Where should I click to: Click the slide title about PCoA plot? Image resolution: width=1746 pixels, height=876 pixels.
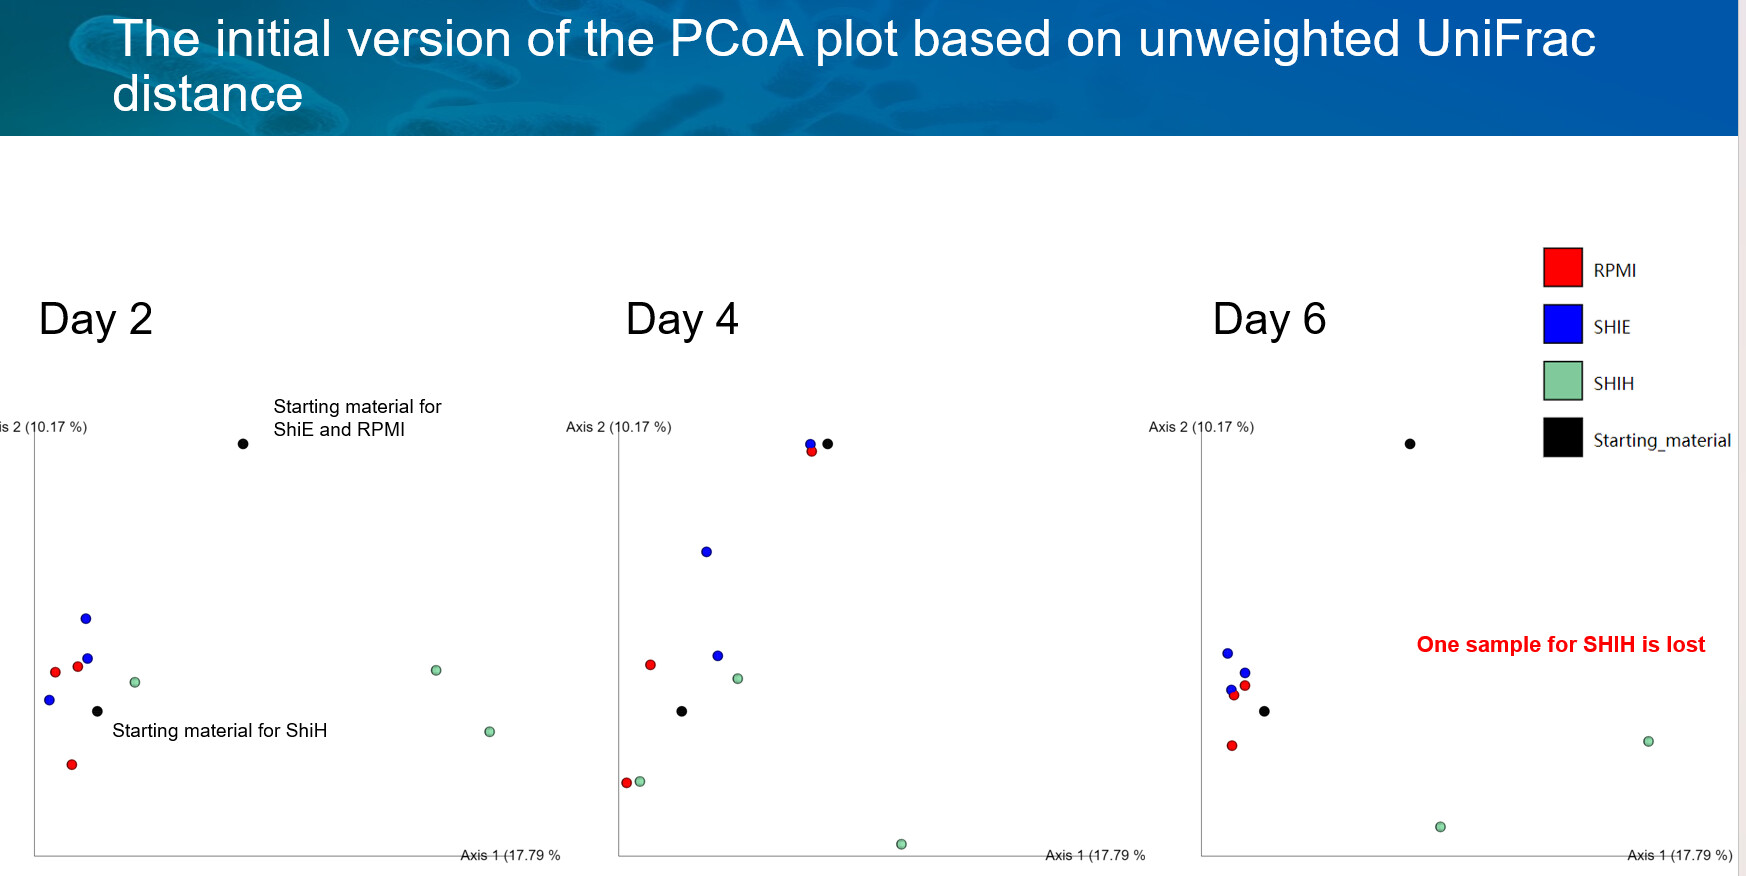tap(853, 66)
